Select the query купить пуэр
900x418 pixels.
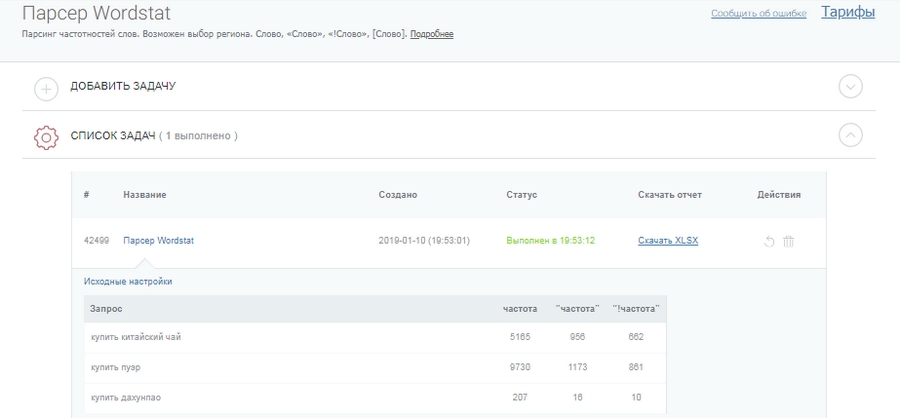(118, 367)
